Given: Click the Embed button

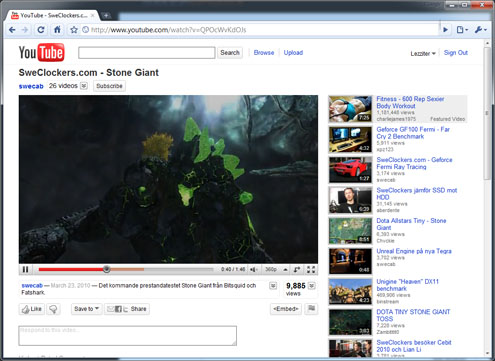Looking at the screenshot, I should point(286,309).
